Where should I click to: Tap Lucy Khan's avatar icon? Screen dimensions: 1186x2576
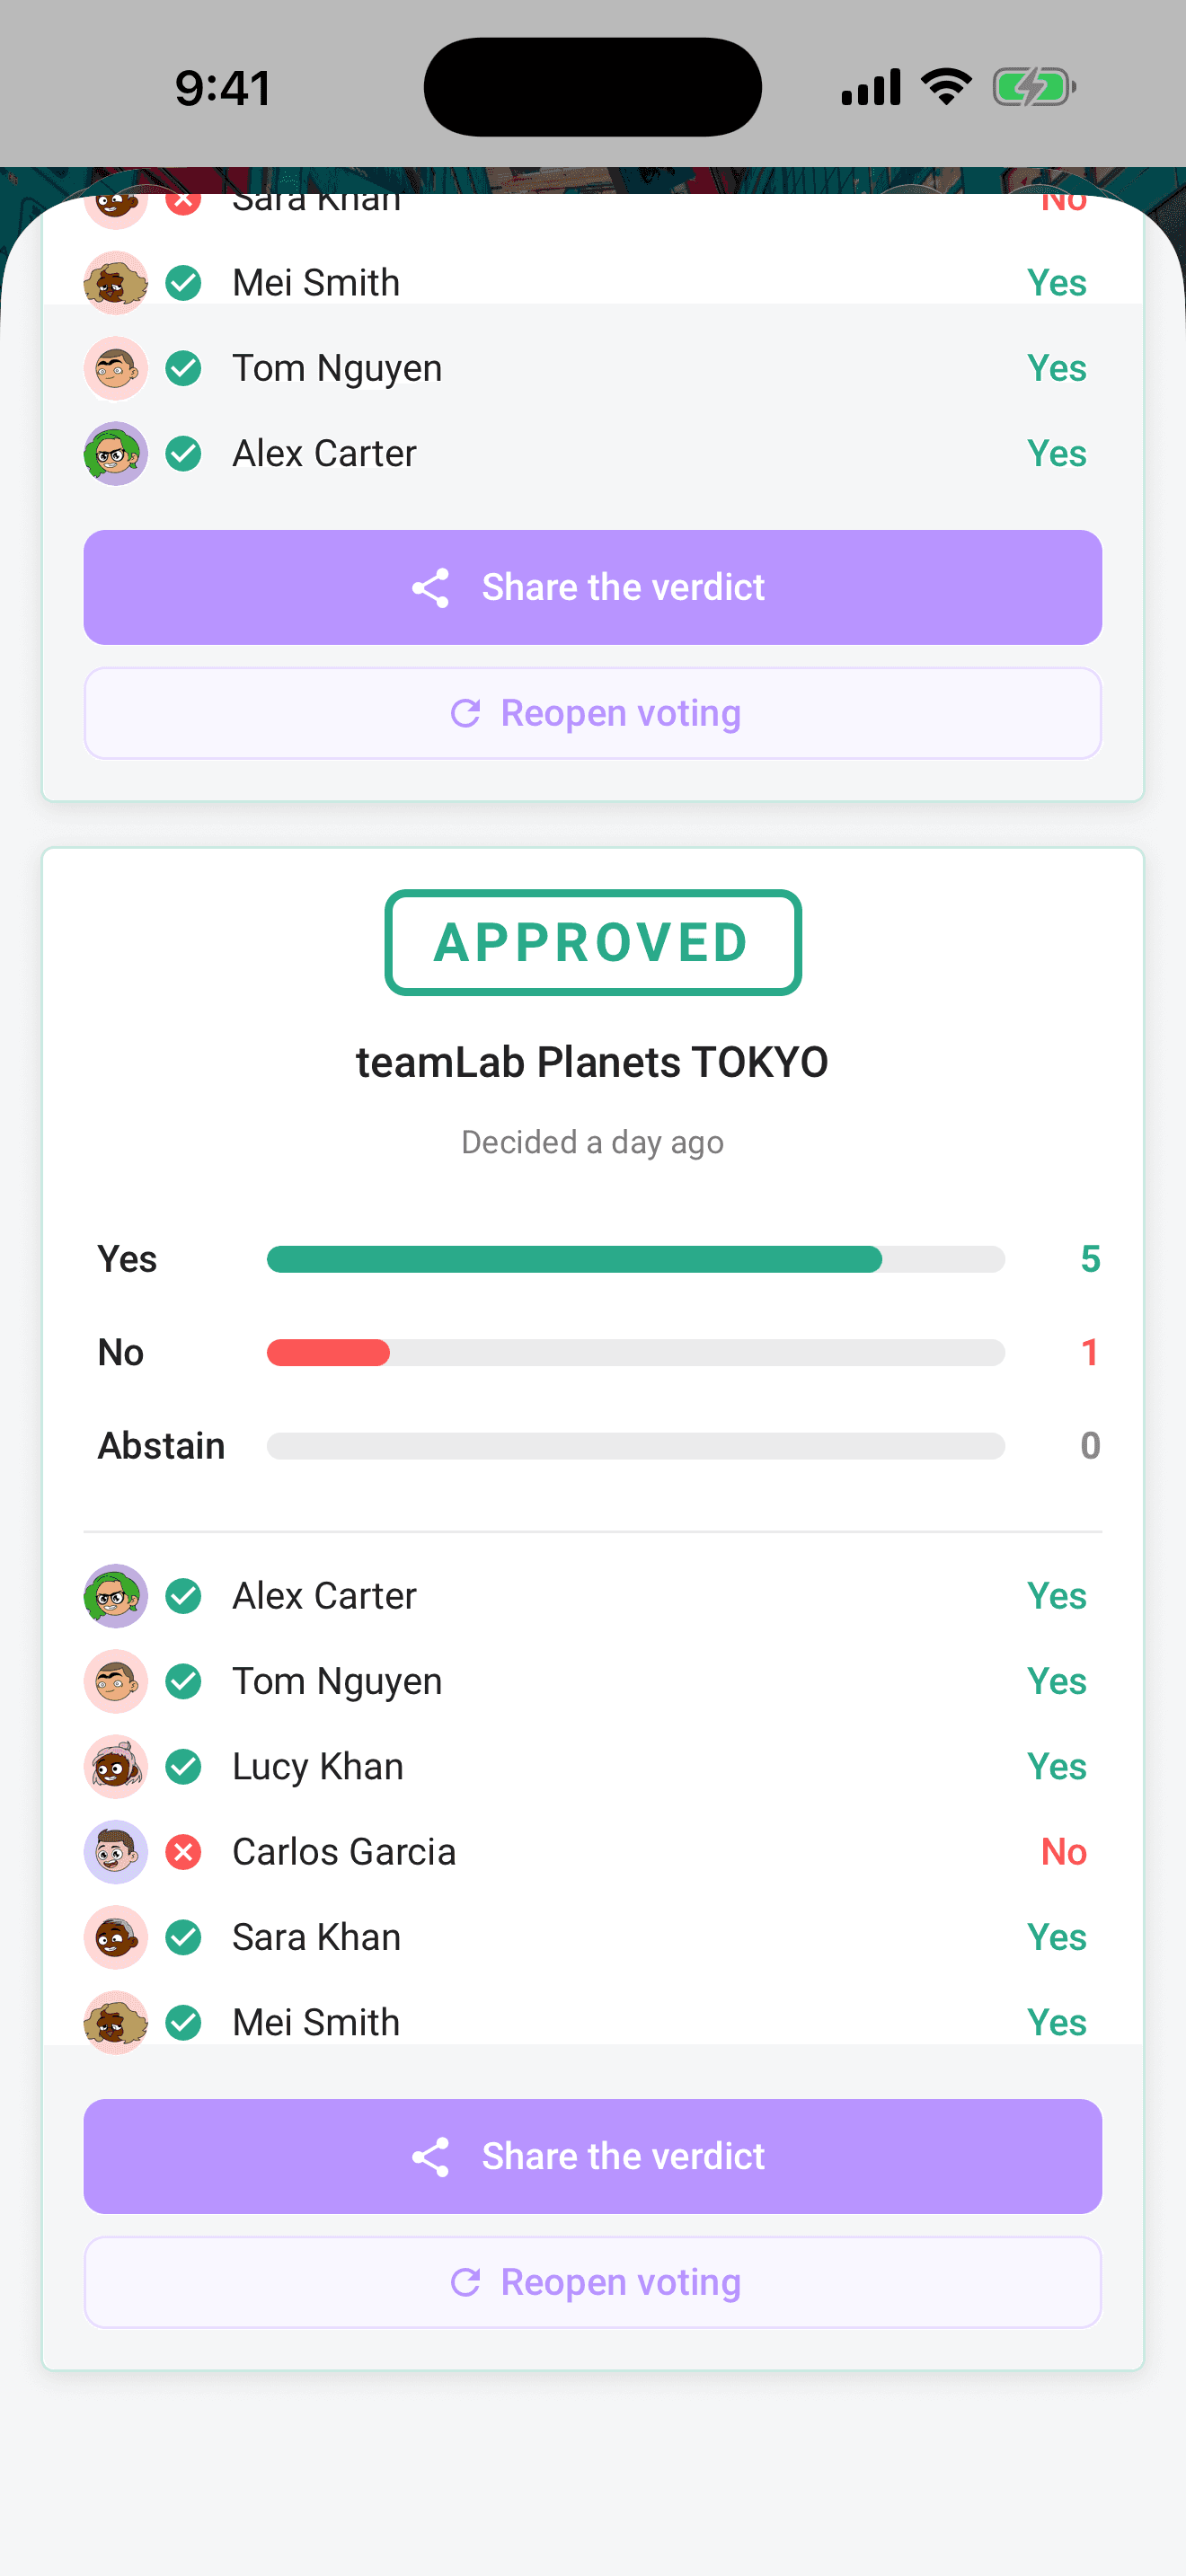(116, 1767)
